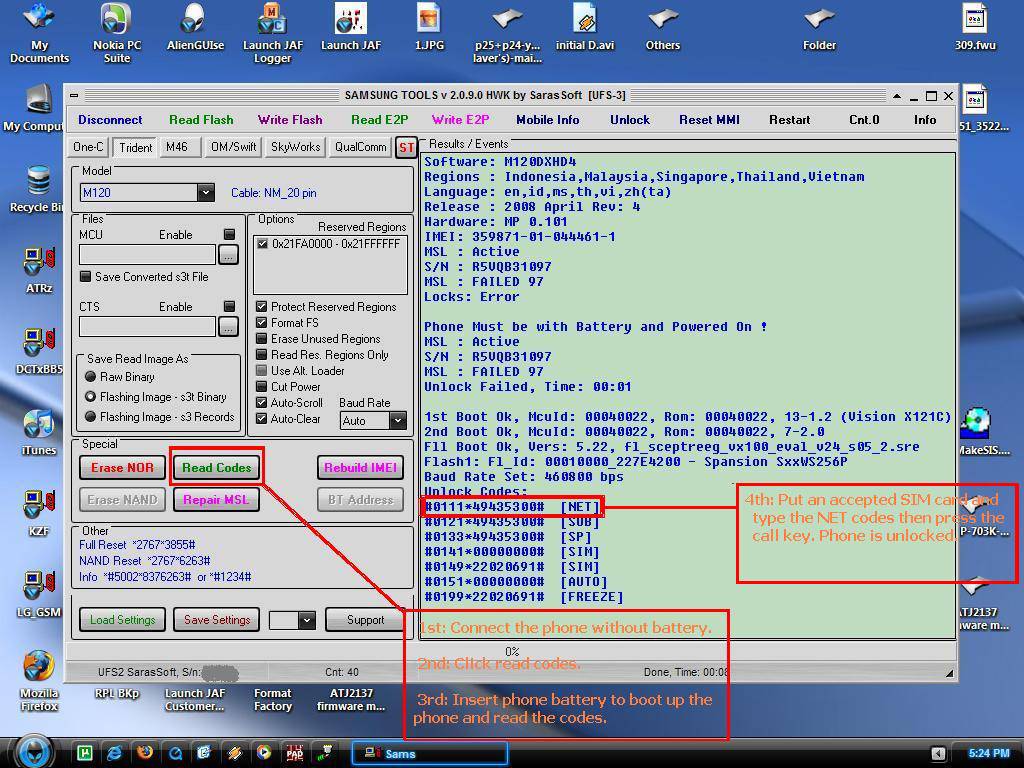Open the Samsung Tools window system menu icon
The image size is (1024, 768).
74,95
